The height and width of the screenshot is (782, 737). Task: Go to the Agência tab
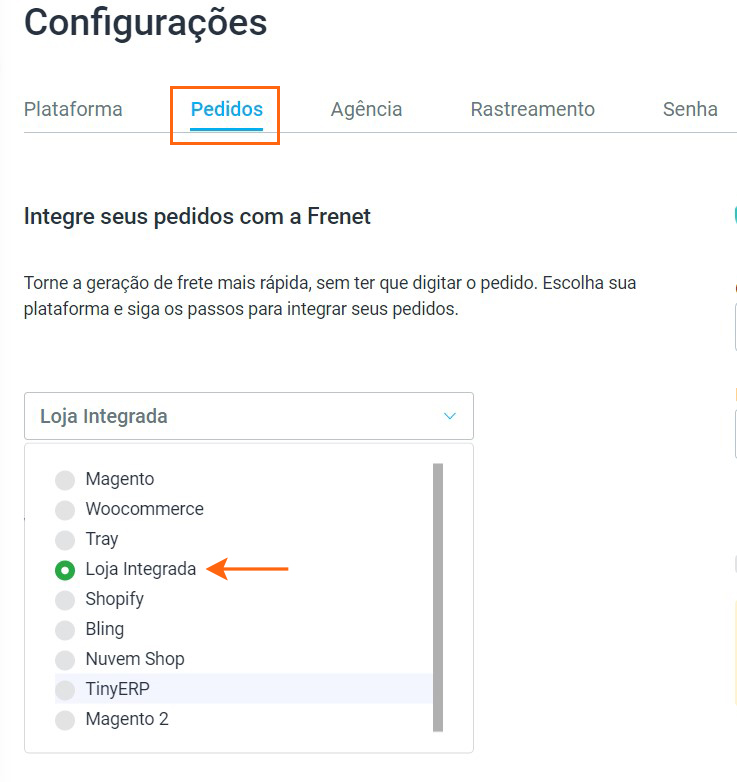(x=366, y=109)
